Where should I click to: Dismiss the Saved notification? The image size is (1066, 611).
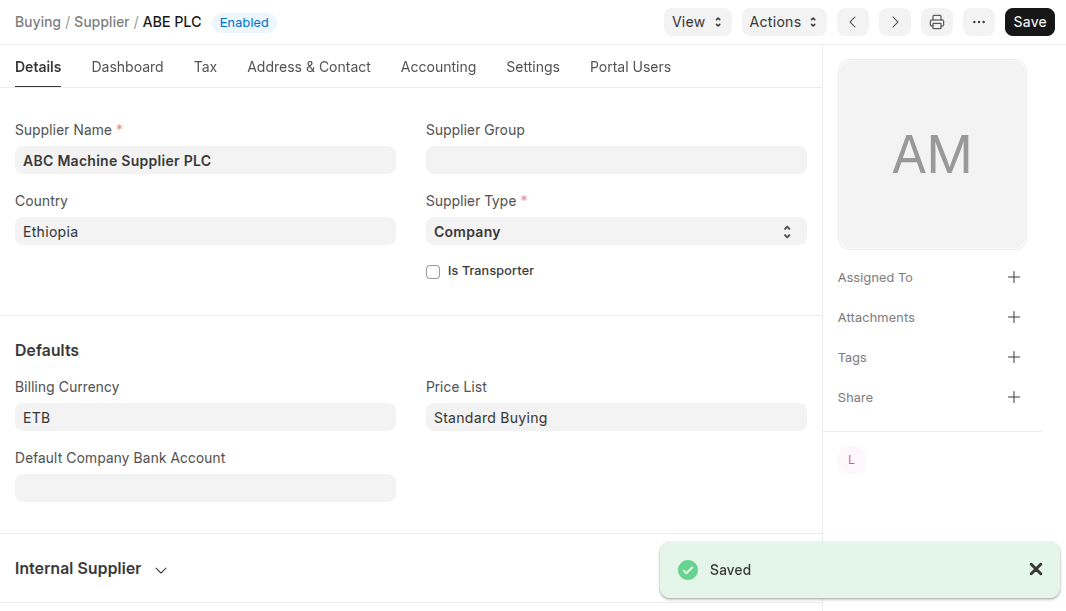coord(1036,569)
